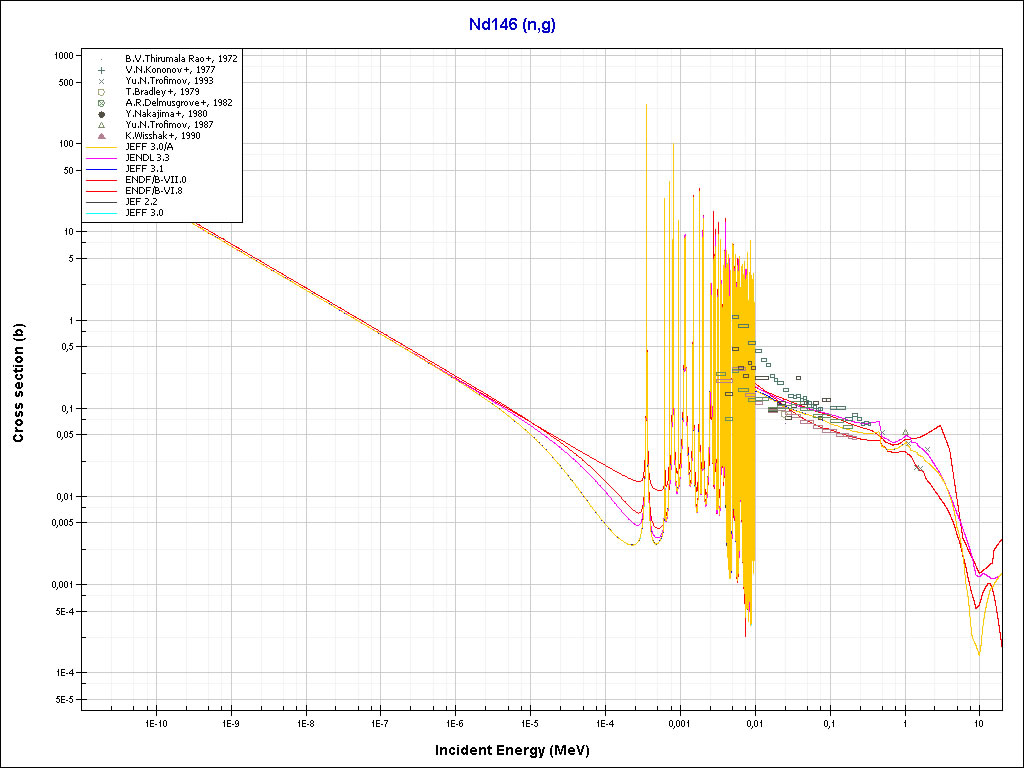Click the chart title Nd146 (n,g)
1024x768 pixels.
512,25
